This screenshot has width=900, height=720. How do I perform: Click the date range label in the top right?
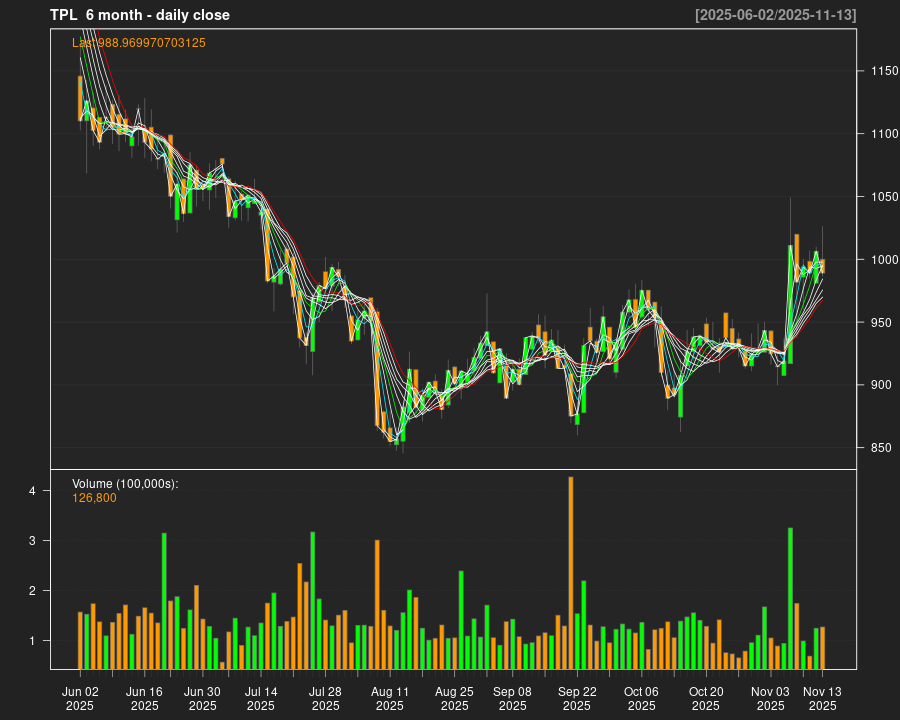click(x=775, y=15)
